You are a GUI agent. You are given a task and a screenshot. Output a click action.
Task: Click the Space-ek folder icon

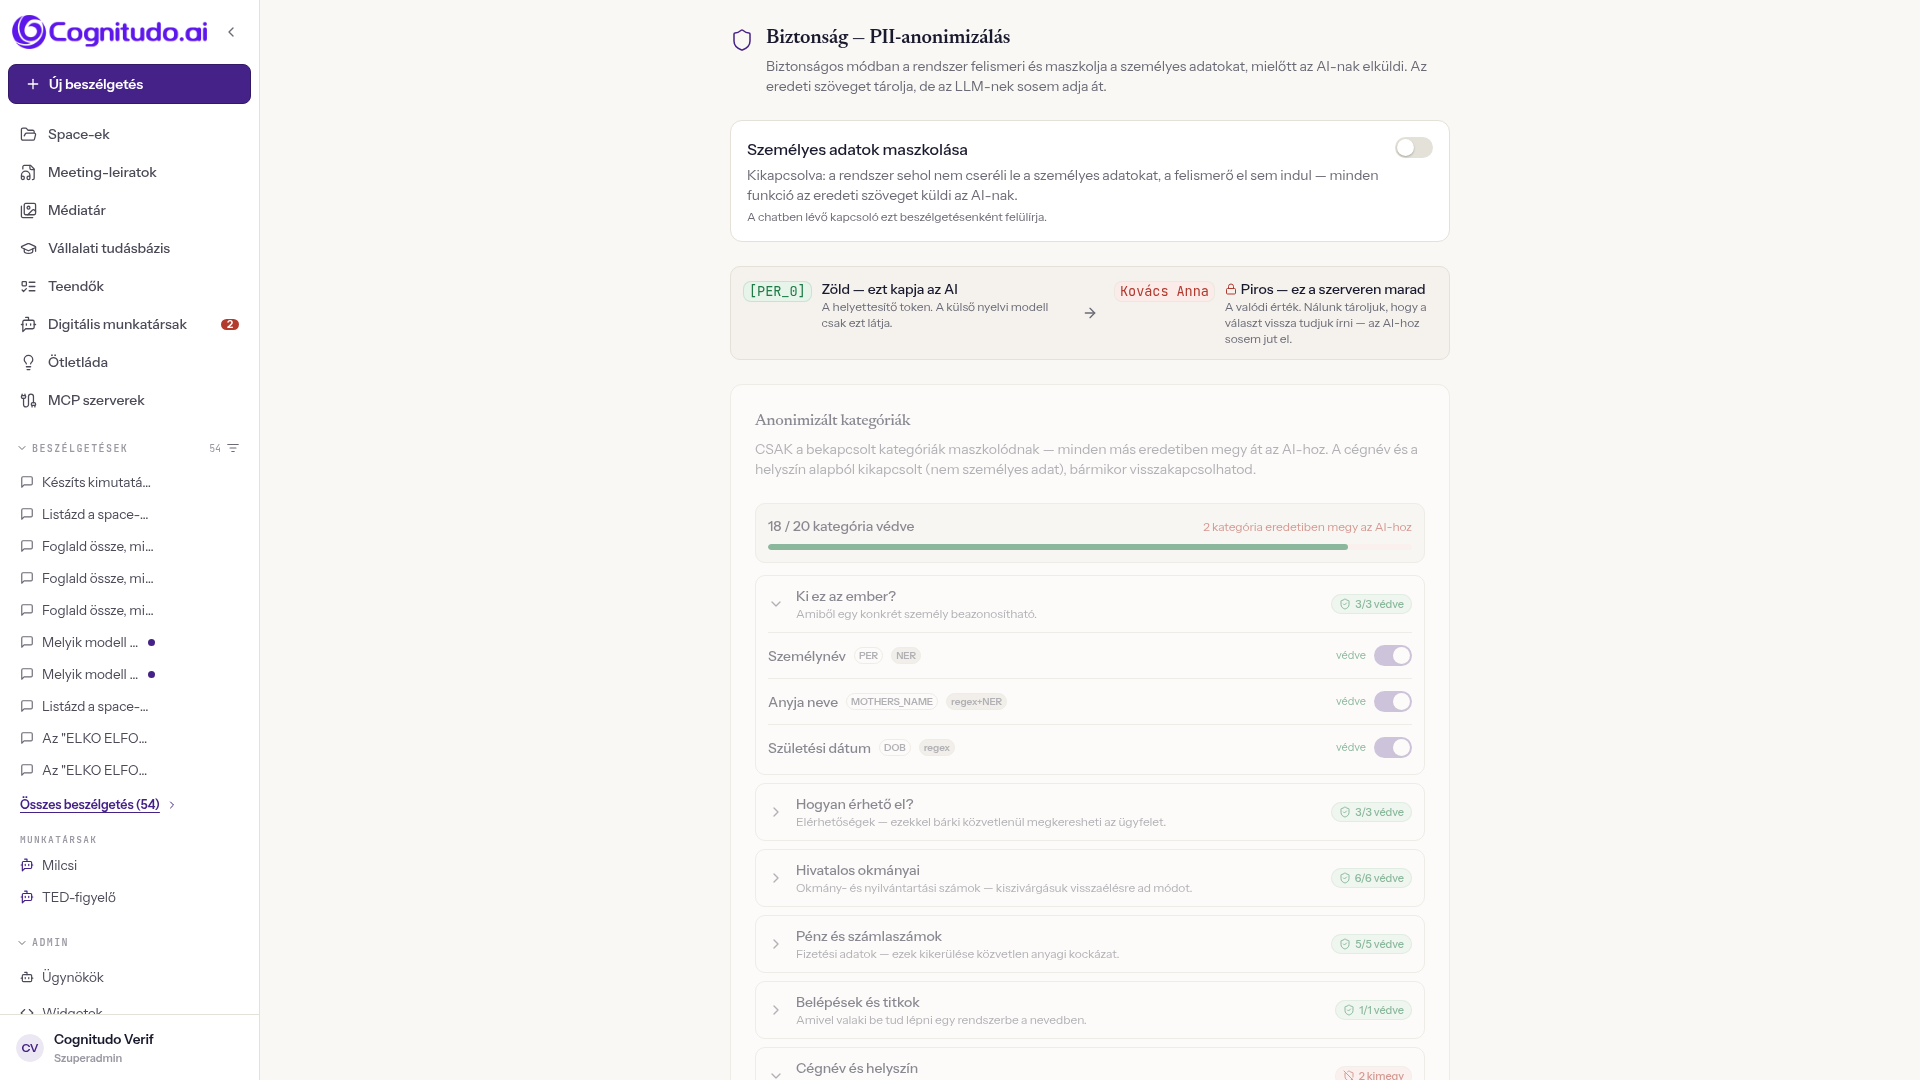coord(28,134)
